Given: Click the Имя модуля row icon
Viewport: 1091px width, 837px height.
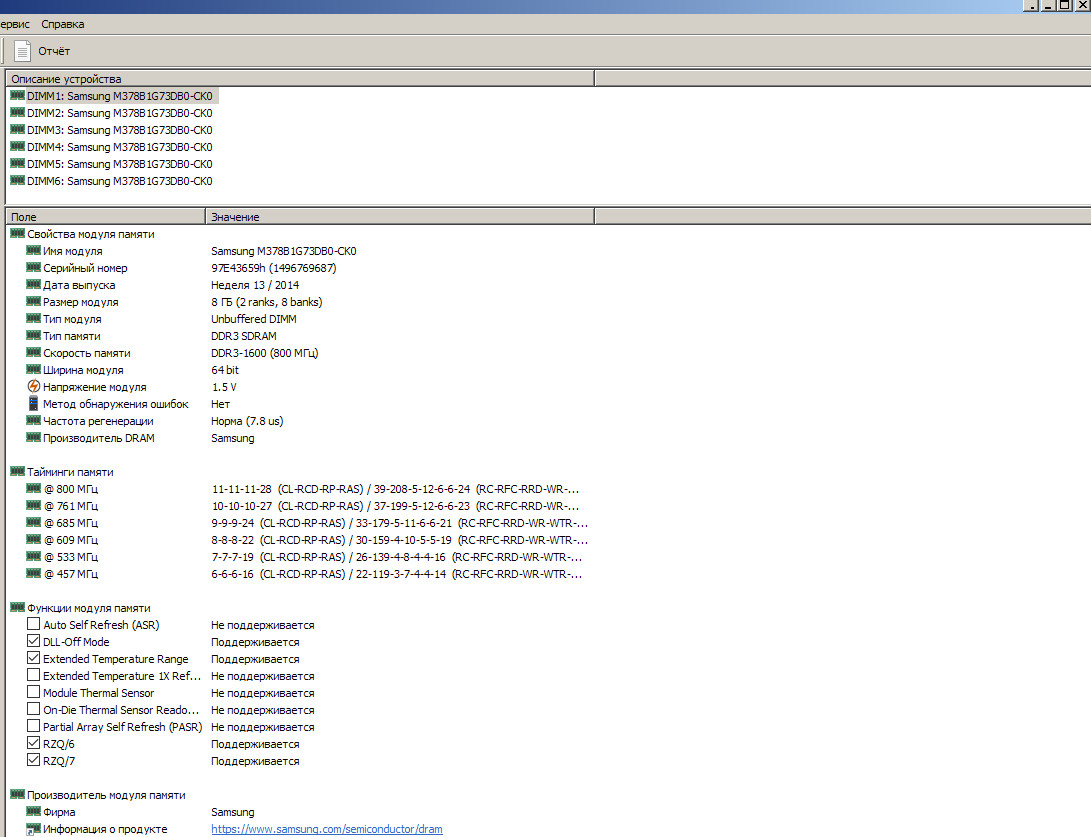Looking at the screenshot, I should 33,250.
